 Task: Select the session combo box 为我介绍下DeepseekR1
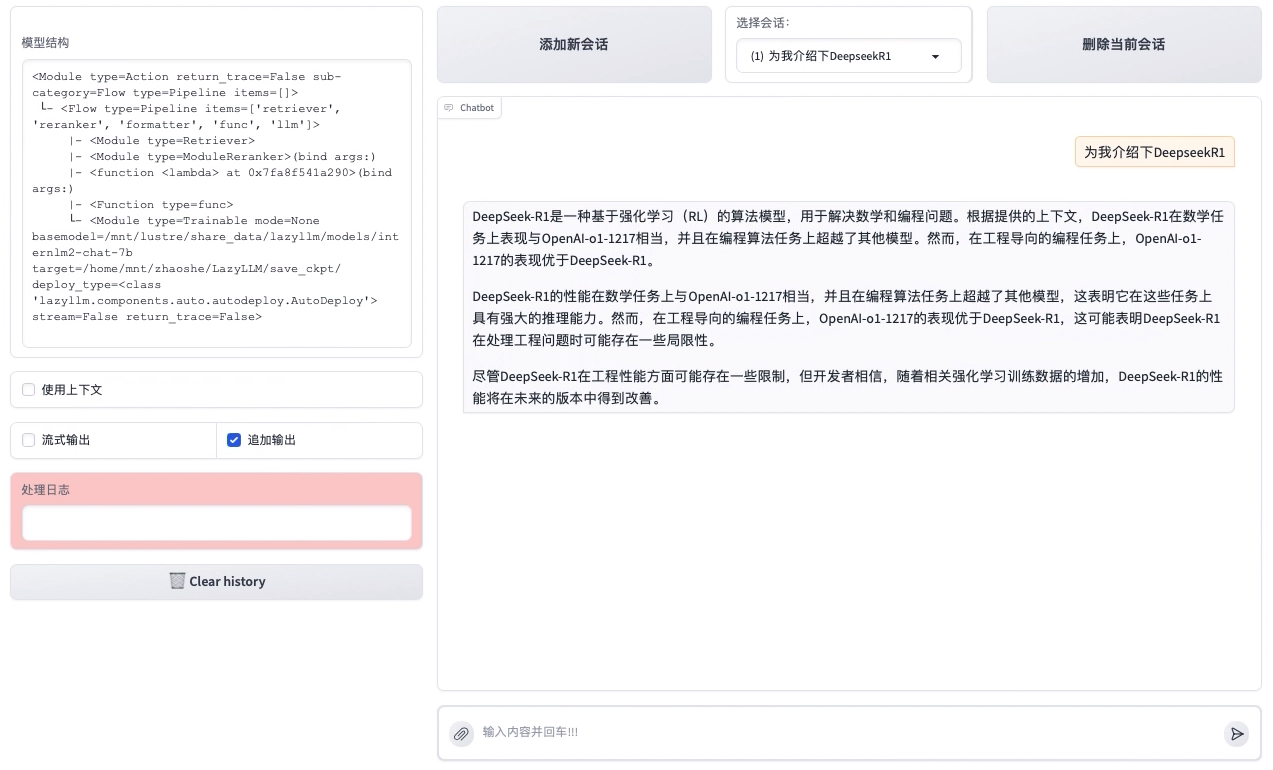pos(849,57)
